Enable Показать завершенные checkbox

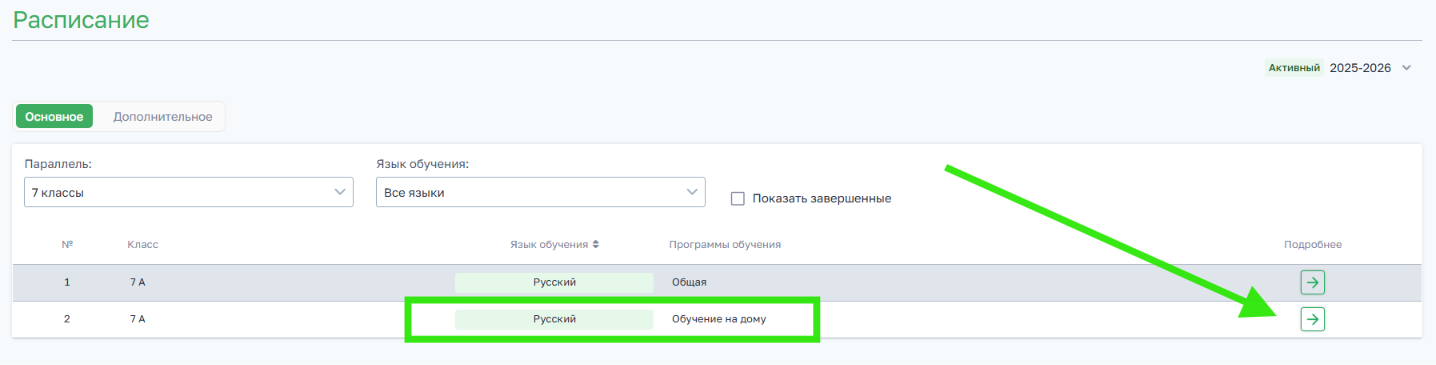coord(738,198)
